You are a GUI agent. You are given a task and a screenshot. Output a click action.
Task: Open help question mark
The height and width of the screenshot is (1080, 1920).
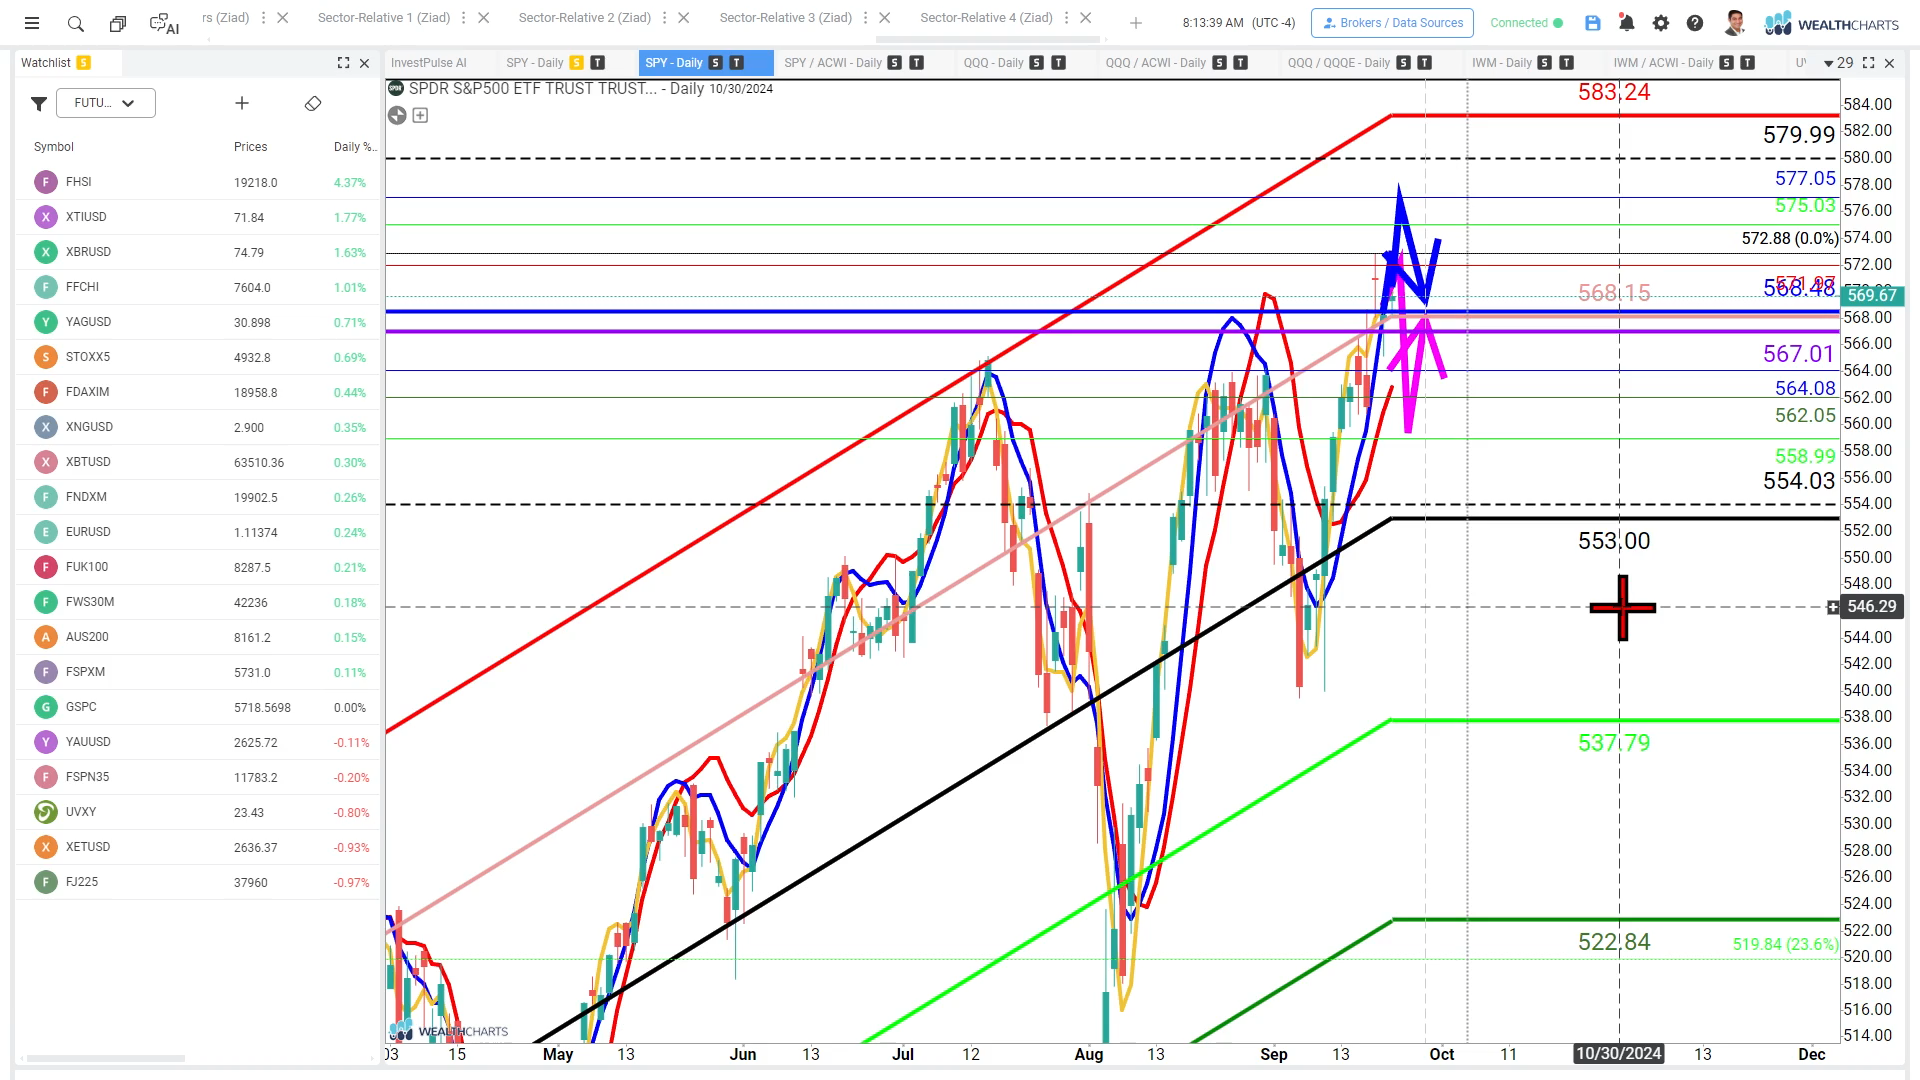(x=1695, y=23)
